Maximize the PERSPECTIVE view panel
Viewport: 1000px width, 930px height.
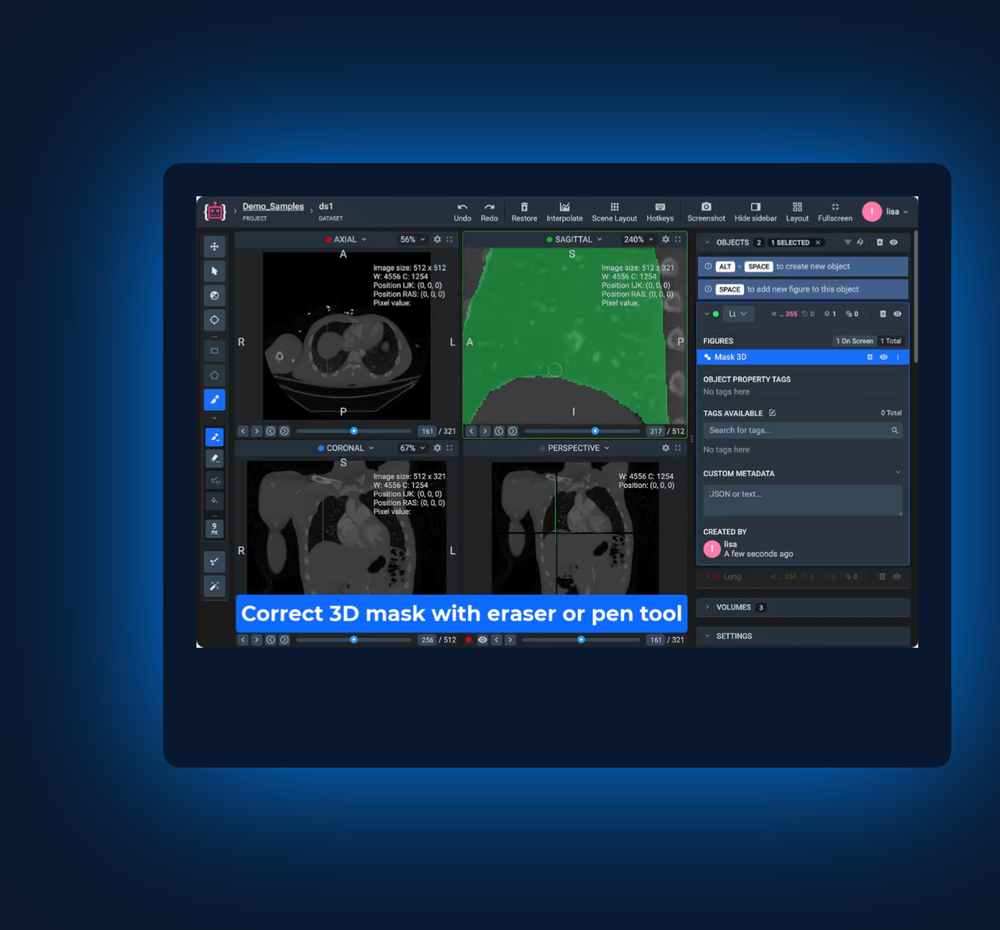point(678,448)
